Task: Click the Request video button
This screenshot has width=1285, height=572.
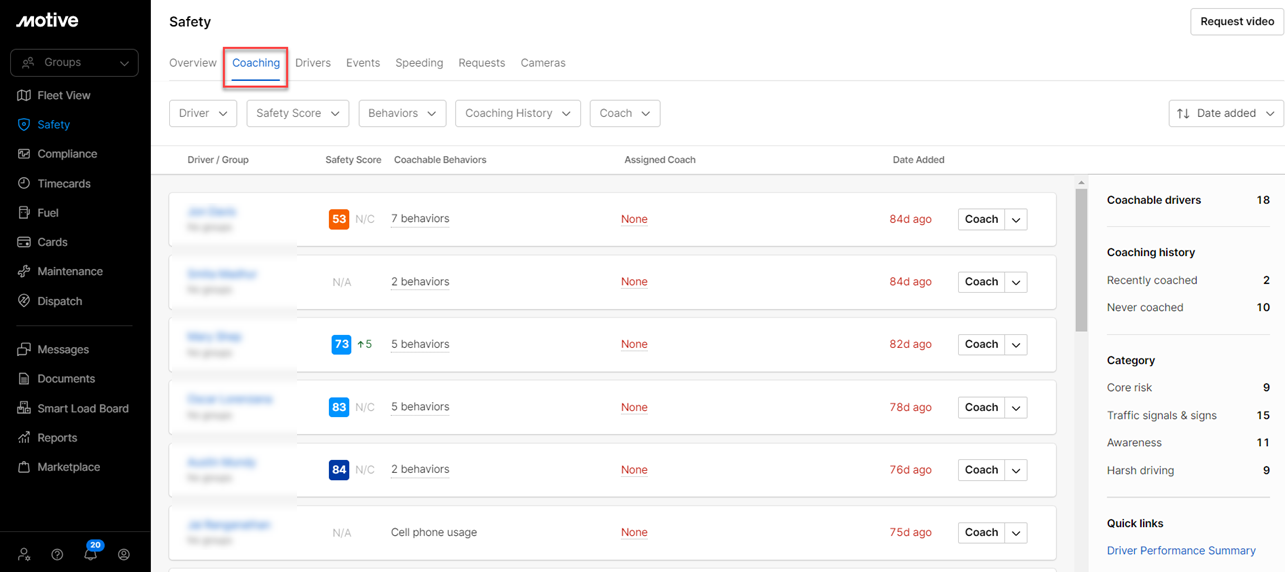Action: click(1236, 21)
